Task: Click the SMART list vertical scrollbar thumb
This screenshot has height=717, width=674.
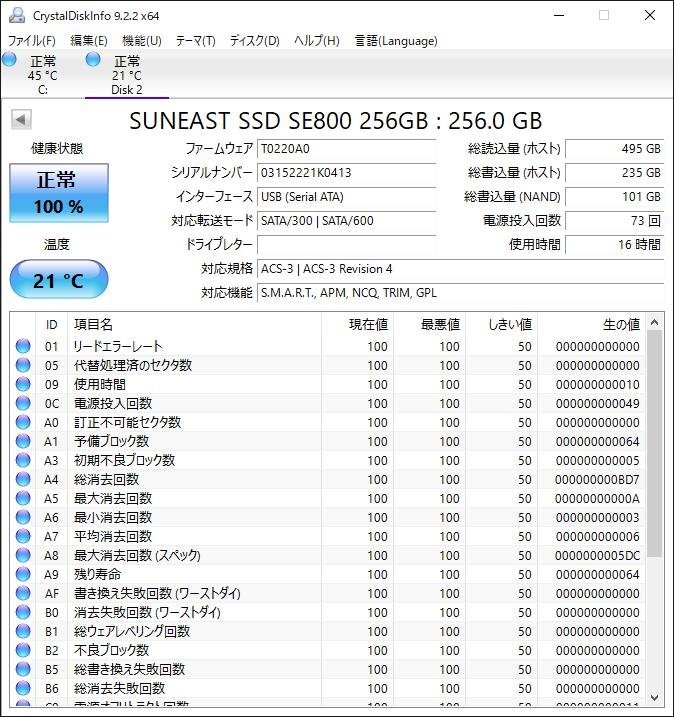Action: pos(654,444)
